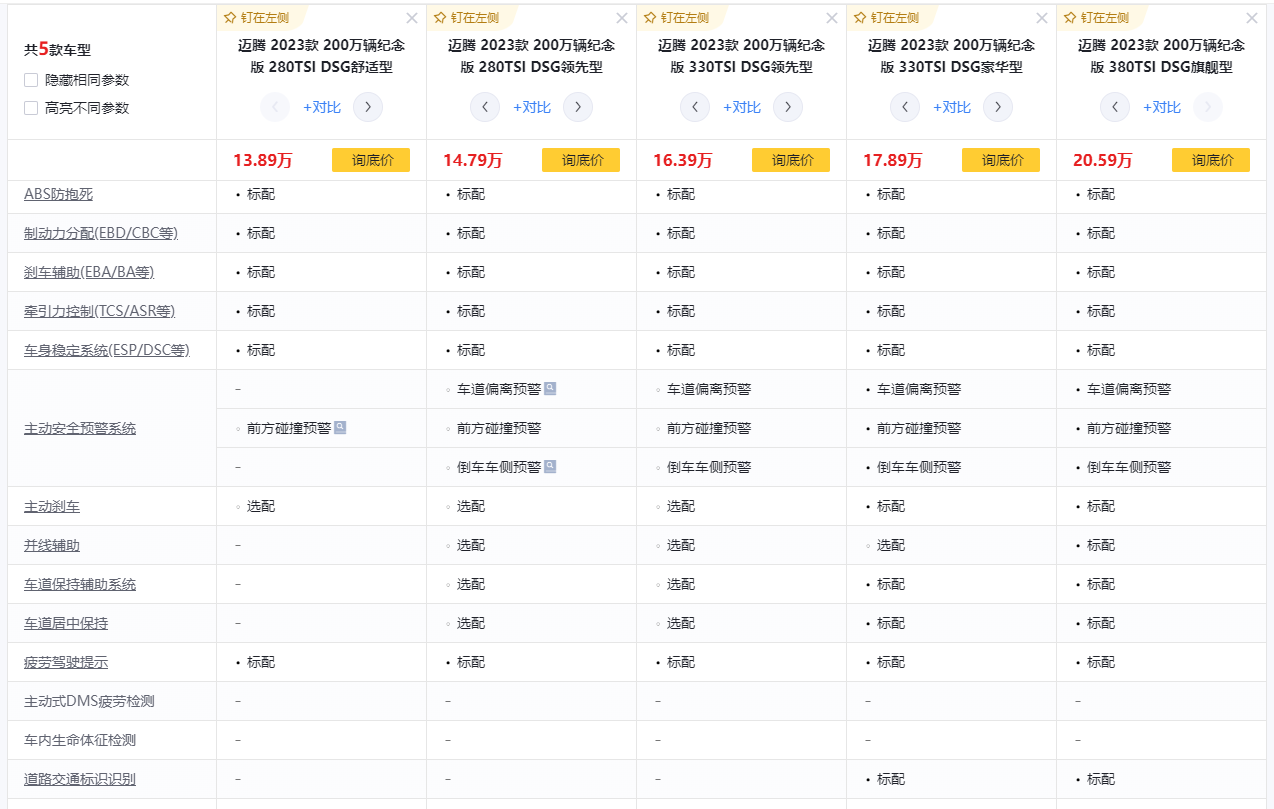Click info icon next to 前方碰撞预警 in 280TSI舒适型 column
Screen dimensions: 1274x809
(x=341, y=428)
